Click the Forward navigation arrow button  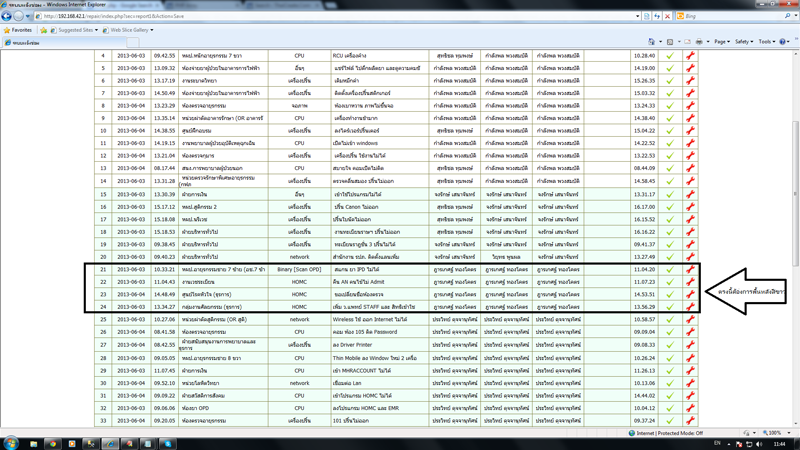[18, 16]
